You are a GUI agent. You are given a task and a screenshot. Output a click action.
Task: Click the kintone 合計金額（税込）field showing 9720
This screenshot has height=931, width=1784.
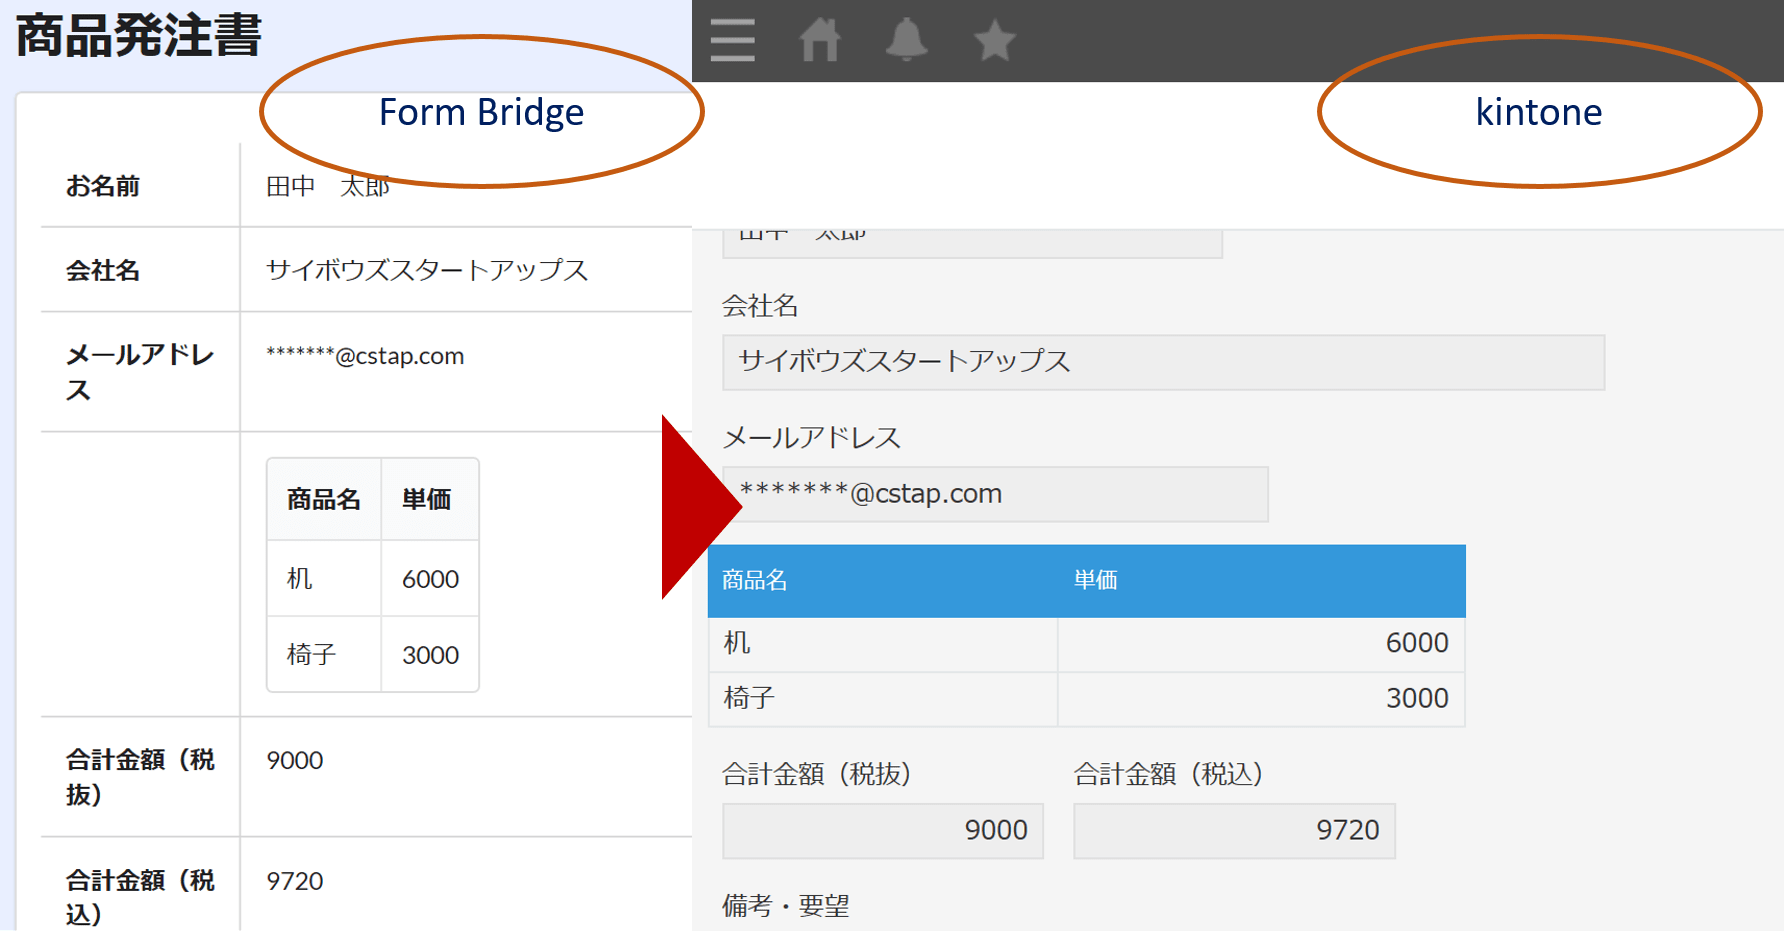1234,830
